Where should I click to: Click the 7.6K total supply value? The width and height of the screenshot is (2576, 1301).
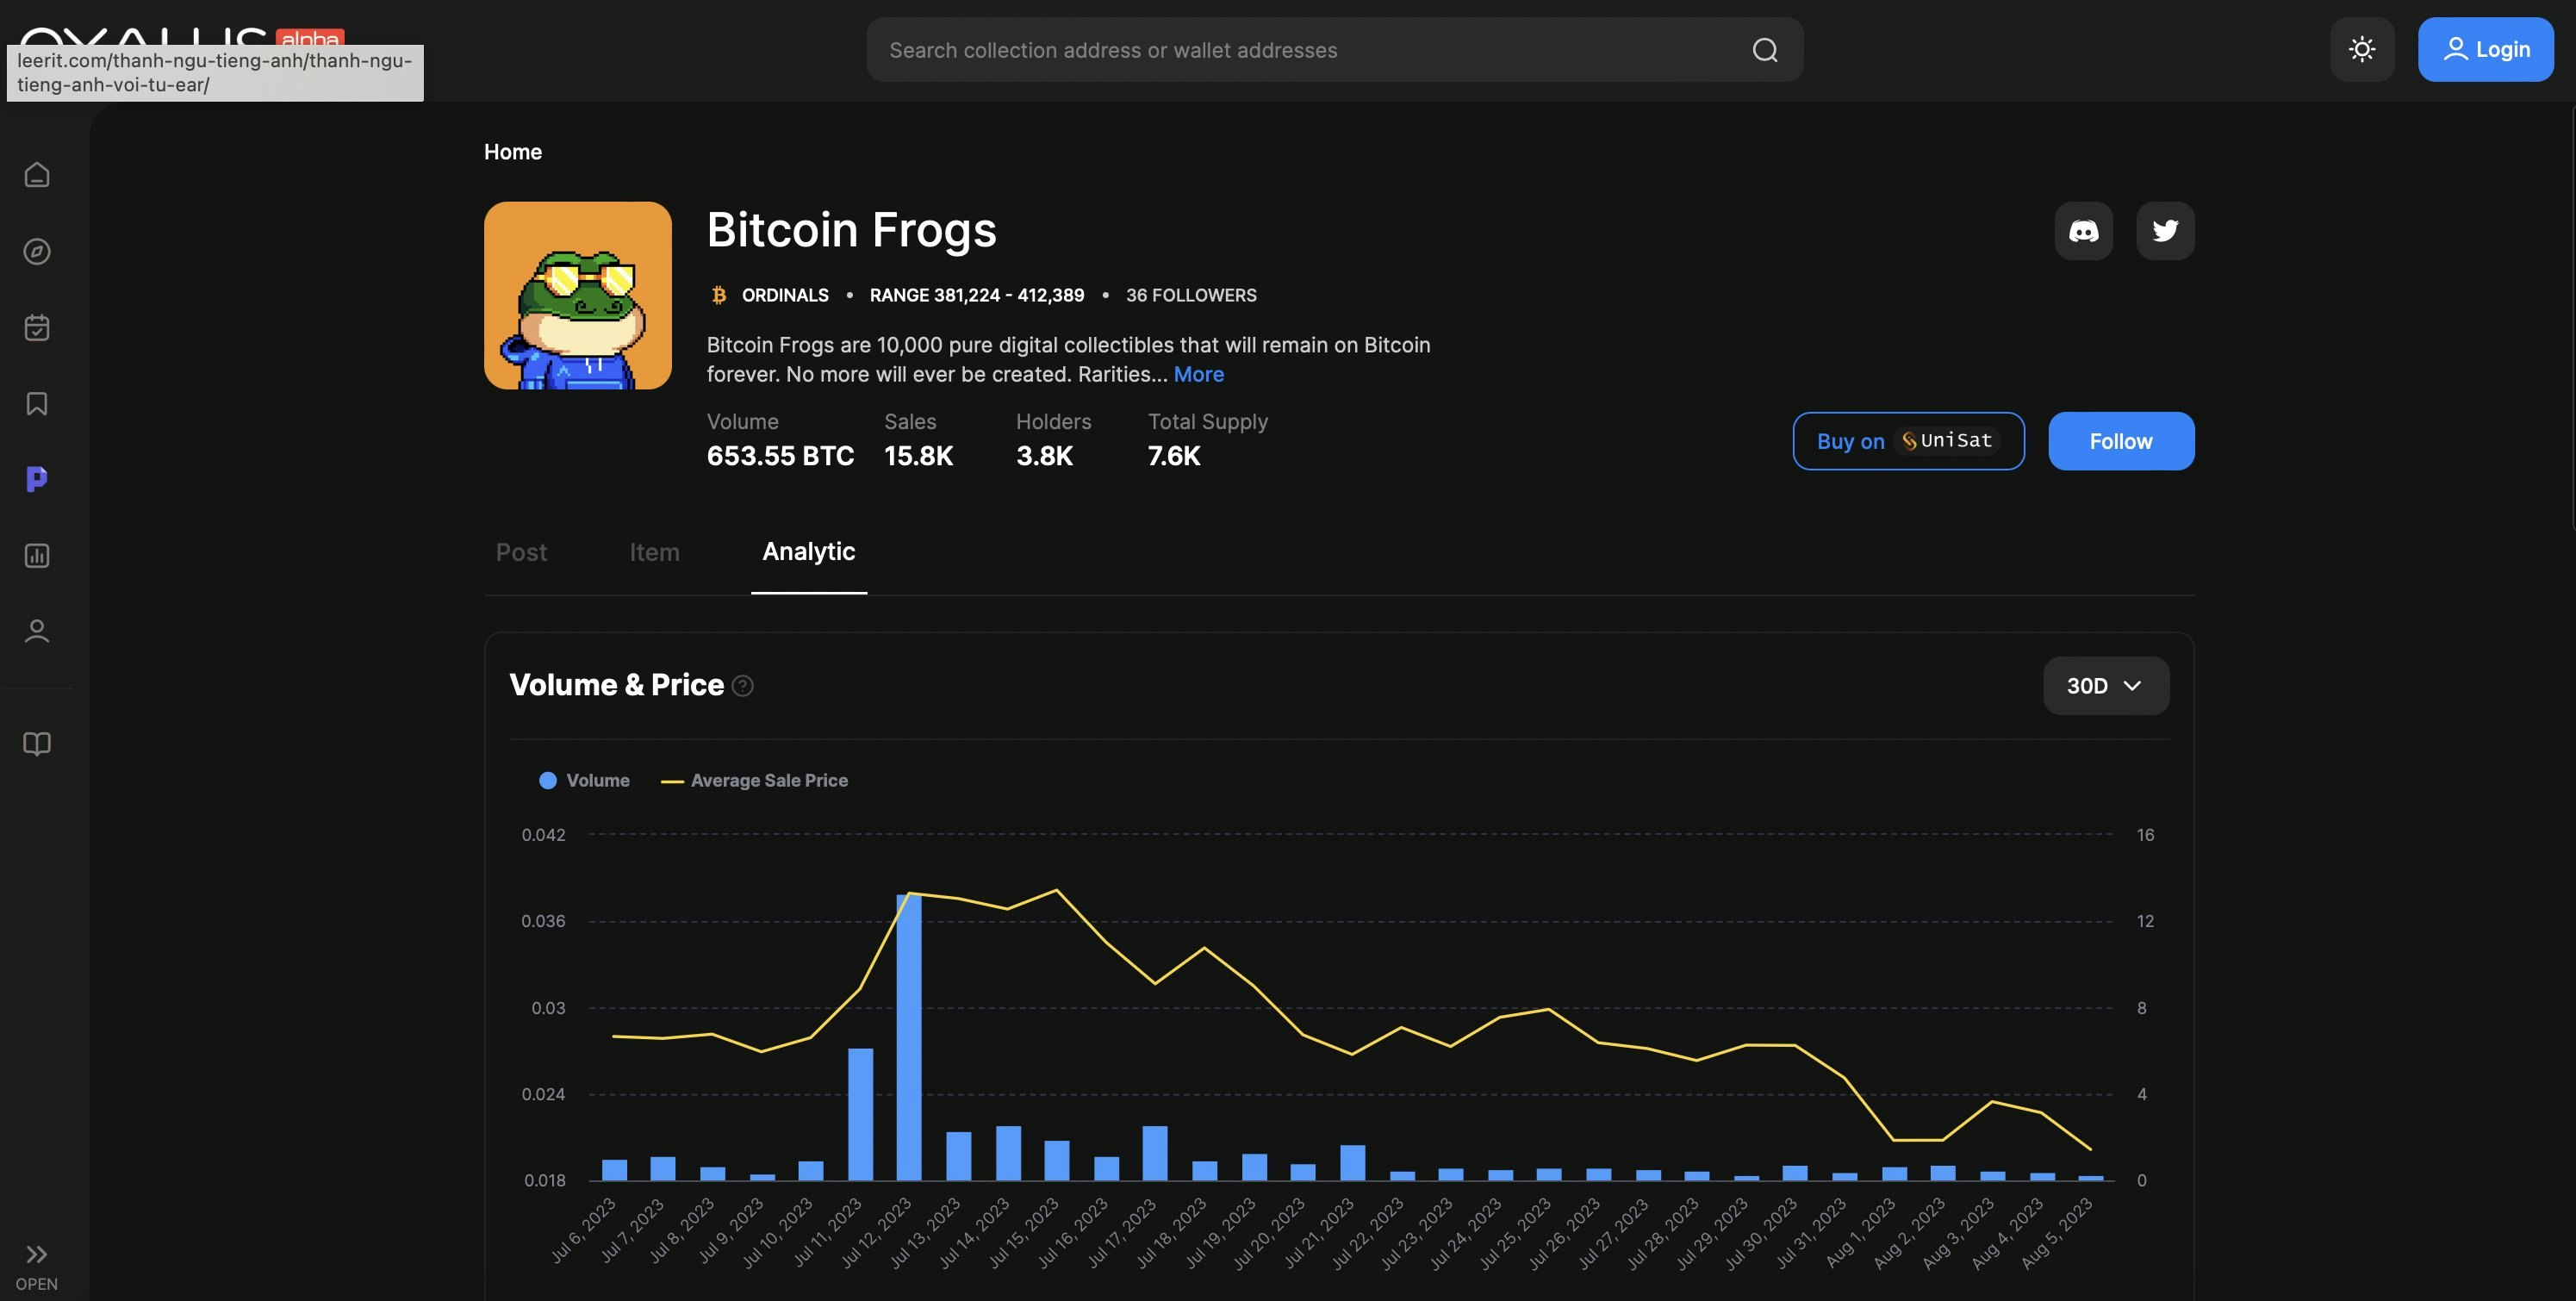tap(1174, 456)
